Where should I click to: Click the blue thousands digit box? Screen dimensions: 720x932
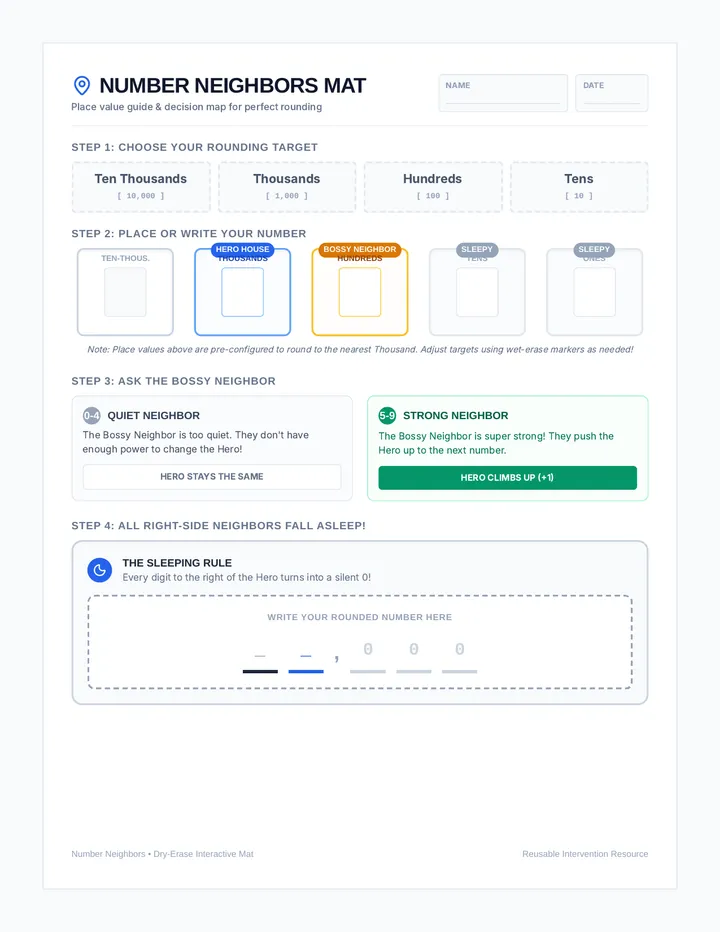[243, 292]
